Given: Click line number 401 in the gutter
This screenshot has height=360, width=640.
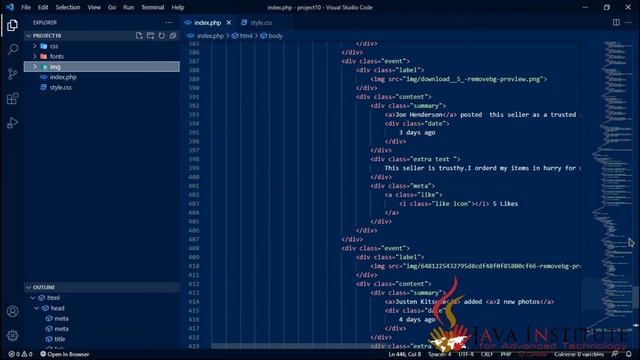Looking at the screenshot, I should click(x=194, y=186).
